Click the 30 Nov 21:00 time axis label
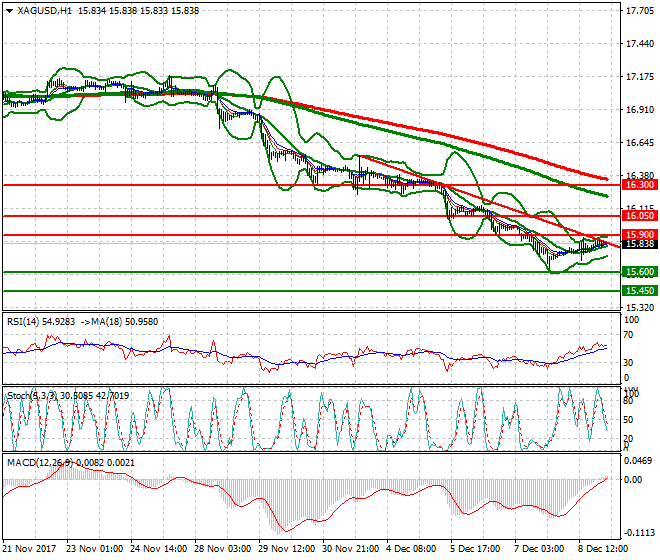Screen dimensions: 660x560 point(351,549)
